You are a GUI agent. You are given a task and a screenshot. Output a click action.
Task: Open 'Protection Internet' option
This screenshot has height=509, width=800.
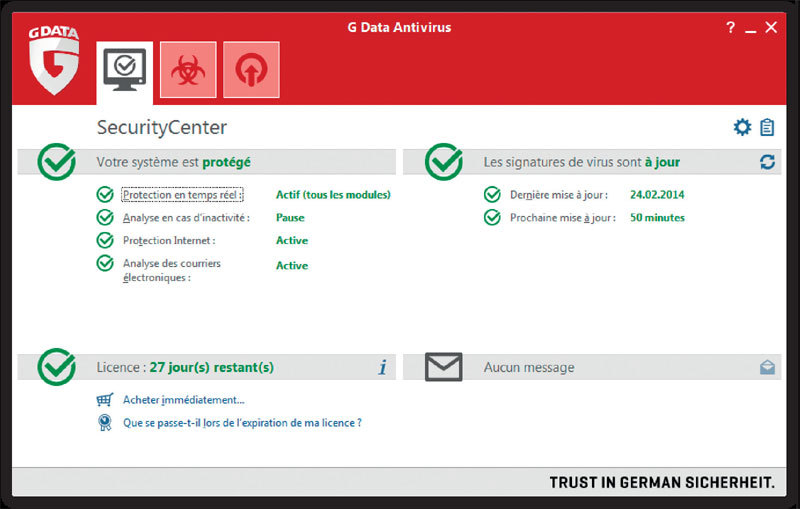coord(169,240)
